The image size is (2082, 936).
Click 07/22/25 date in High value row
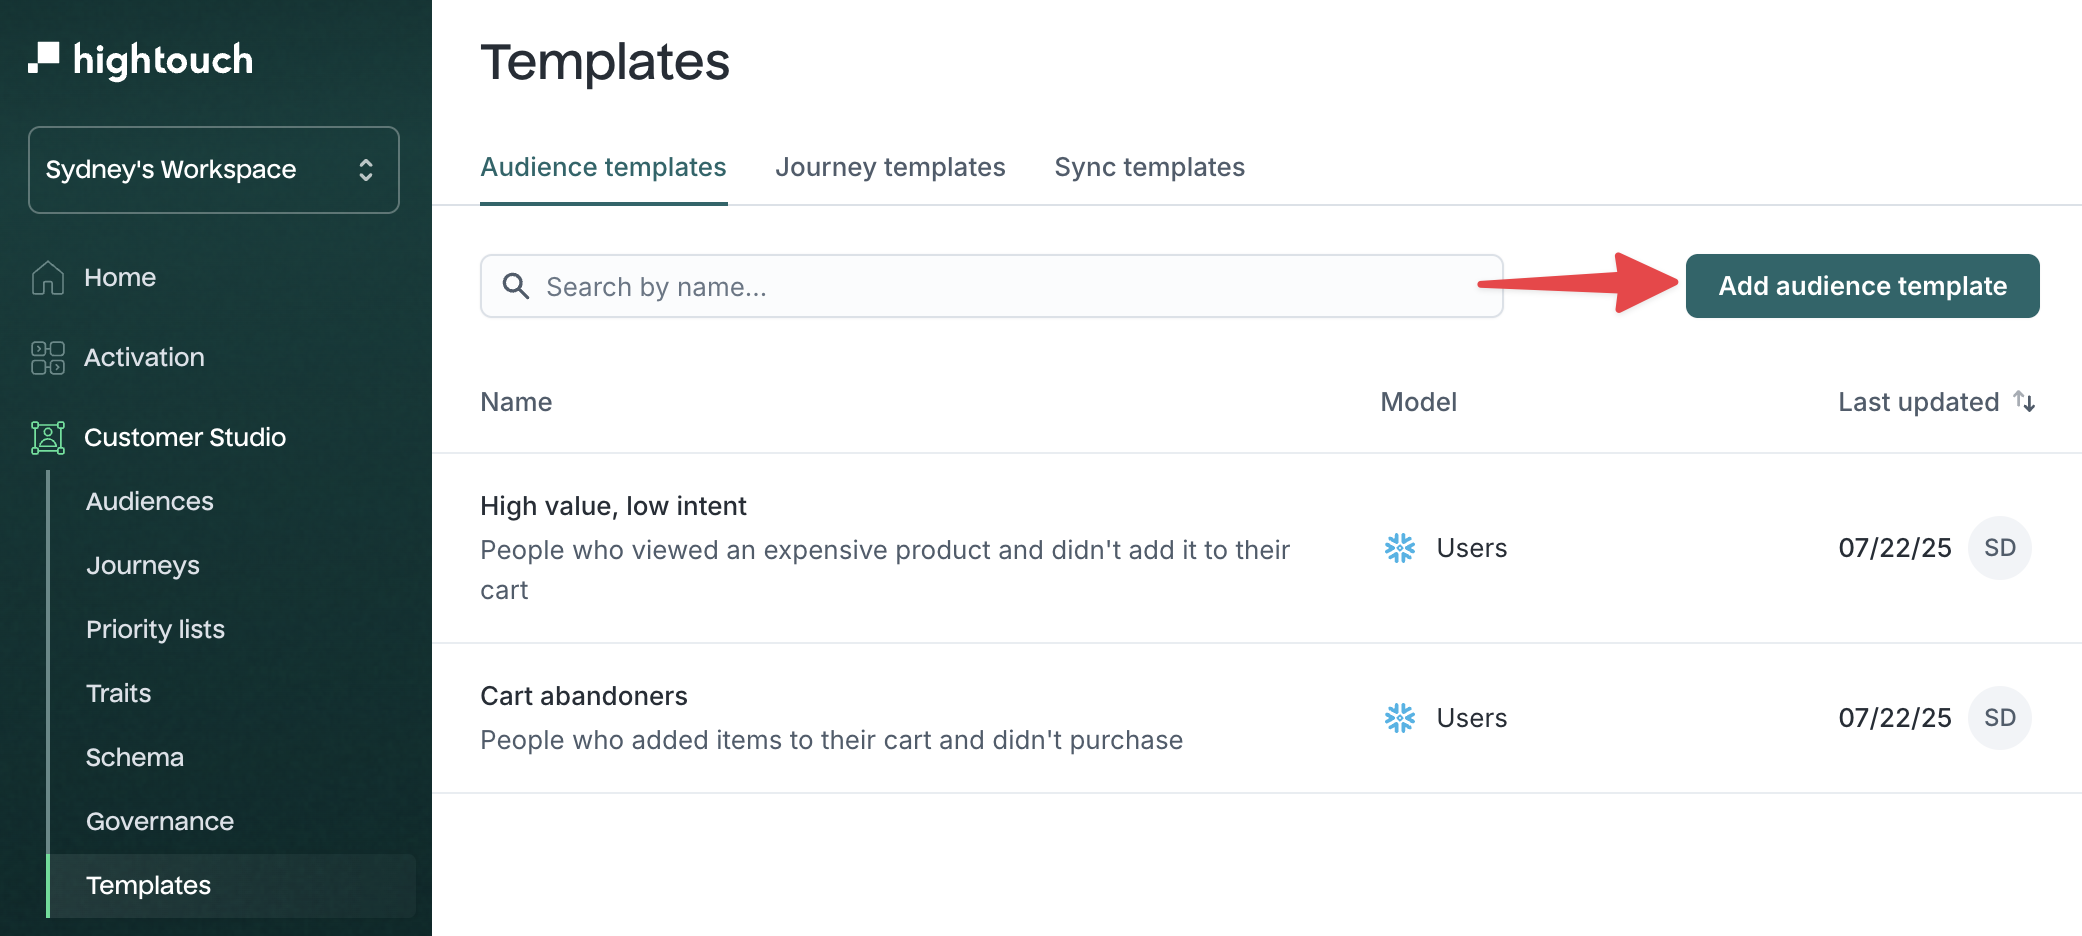(x=1894, y=548)
